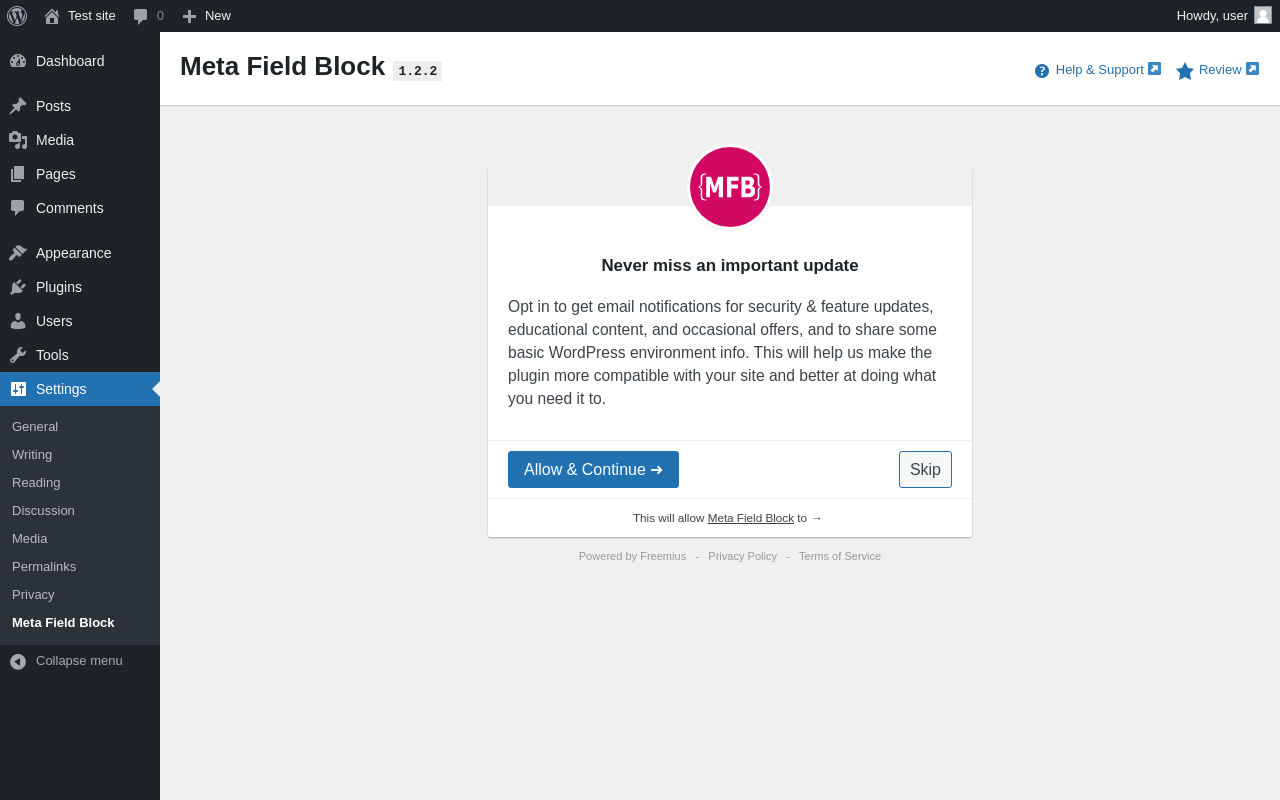Open the Dashboard gauge icon
1280x800 pixels.
click(x=18, y=61)
